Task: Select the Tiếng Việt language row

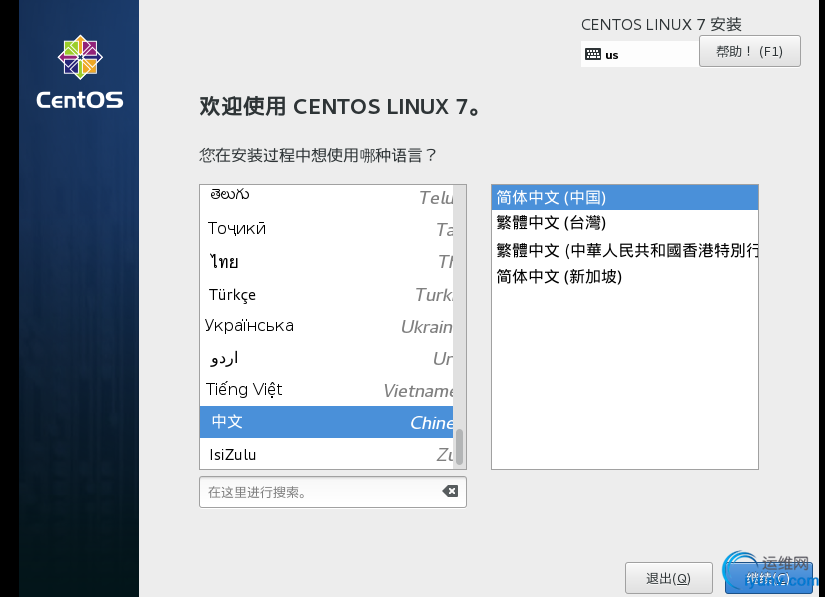Action: click(326, 390)
